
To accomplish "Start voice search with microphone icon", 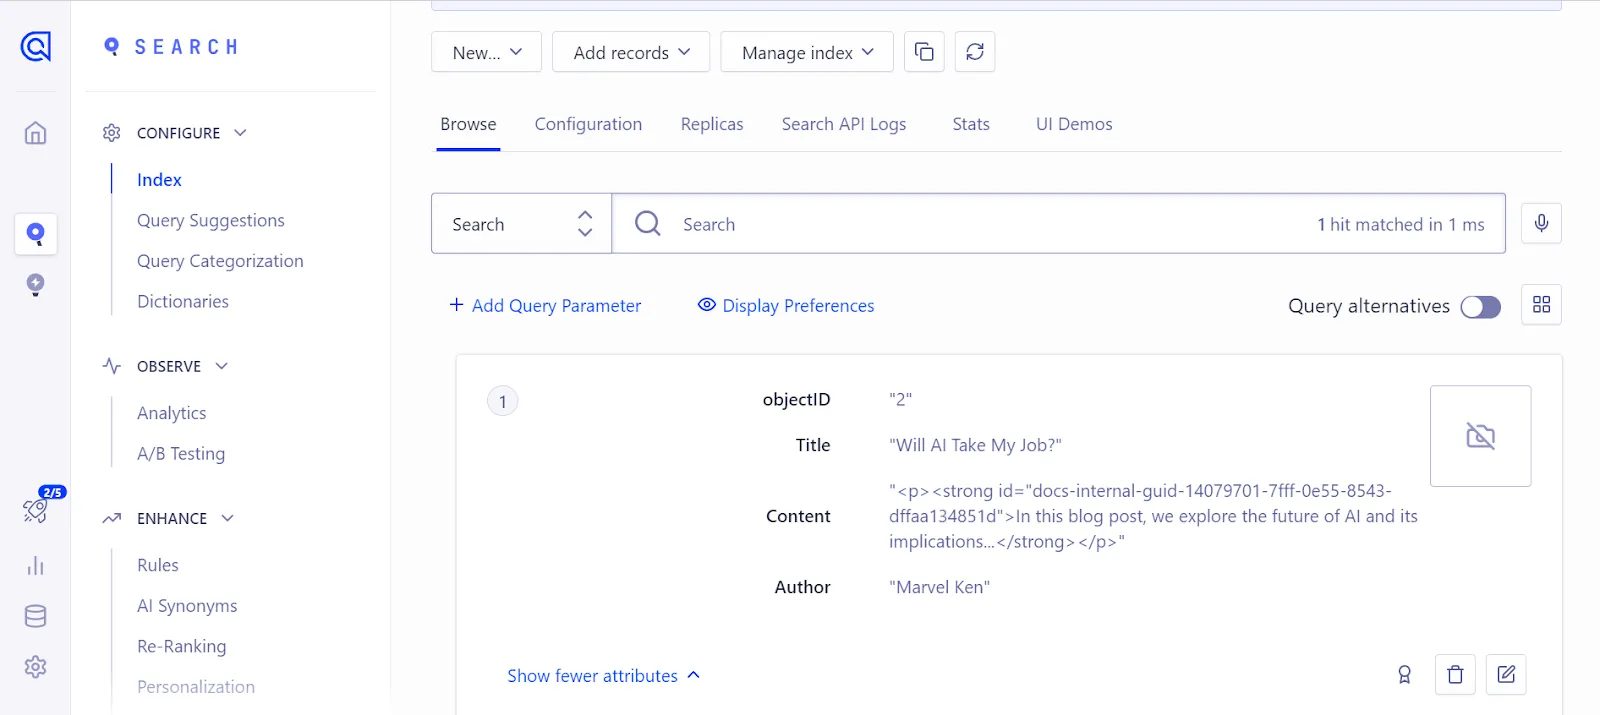I will [x=1541, y=223].
